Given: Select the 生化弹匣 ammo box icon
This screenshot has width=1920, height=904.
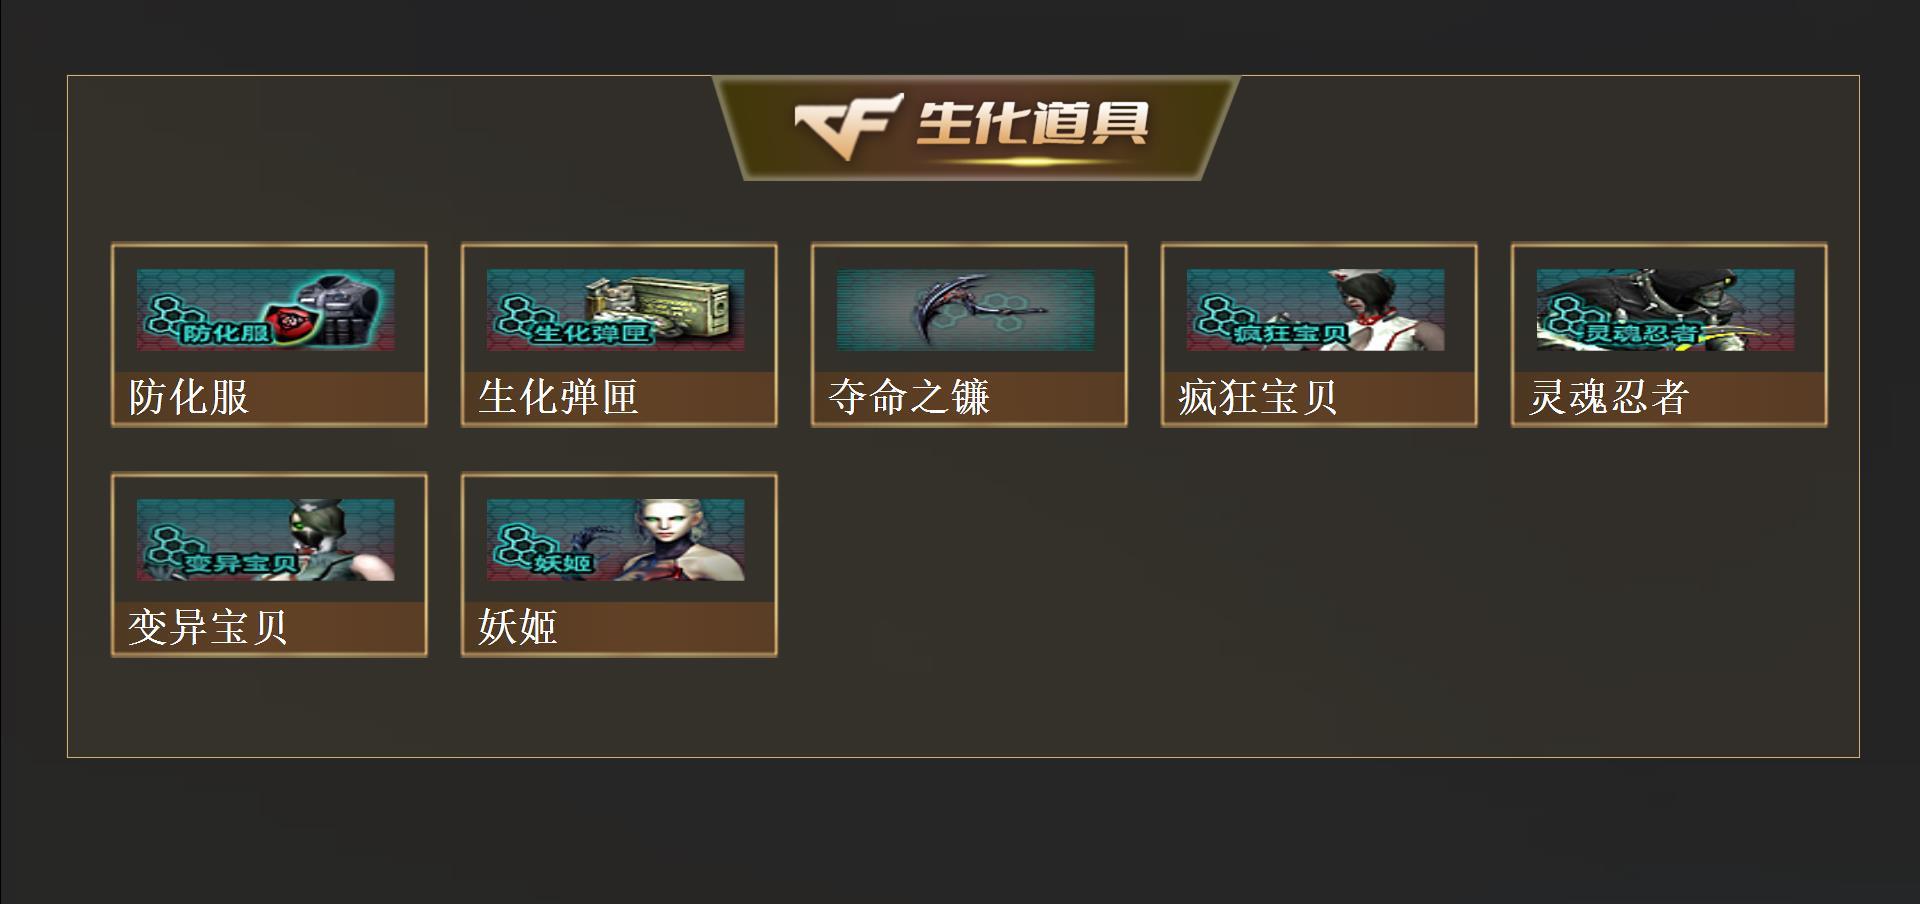Looking at the screenshot, I should coord(616,309).
